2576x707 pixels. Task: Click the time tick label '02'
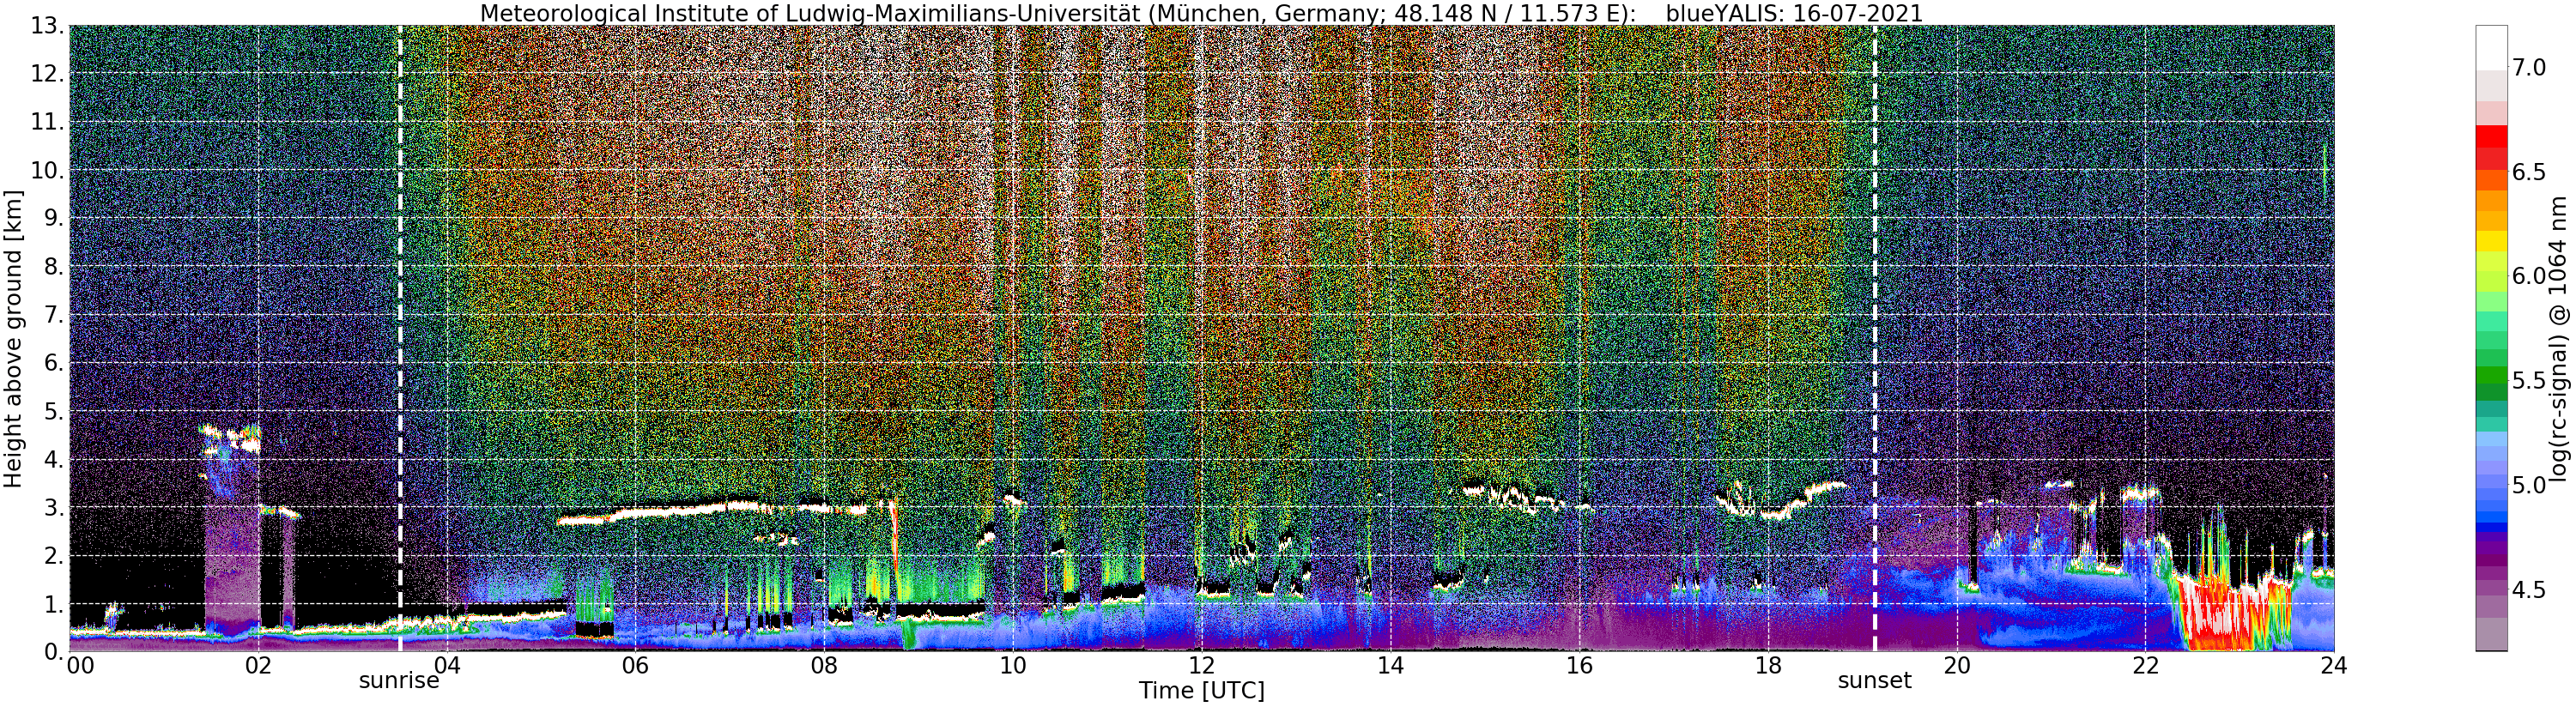258,666
